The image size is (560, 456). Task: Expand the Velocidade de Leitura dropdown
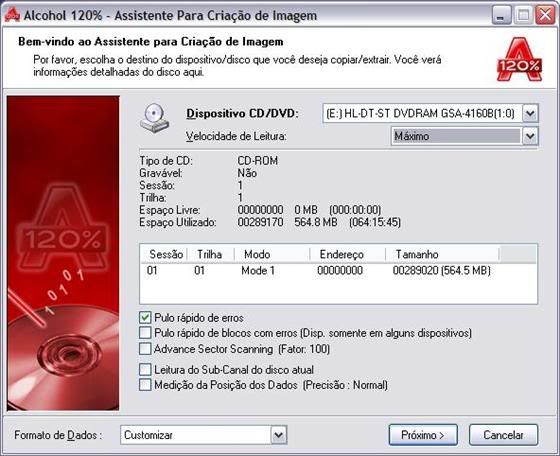coord(530,136)
